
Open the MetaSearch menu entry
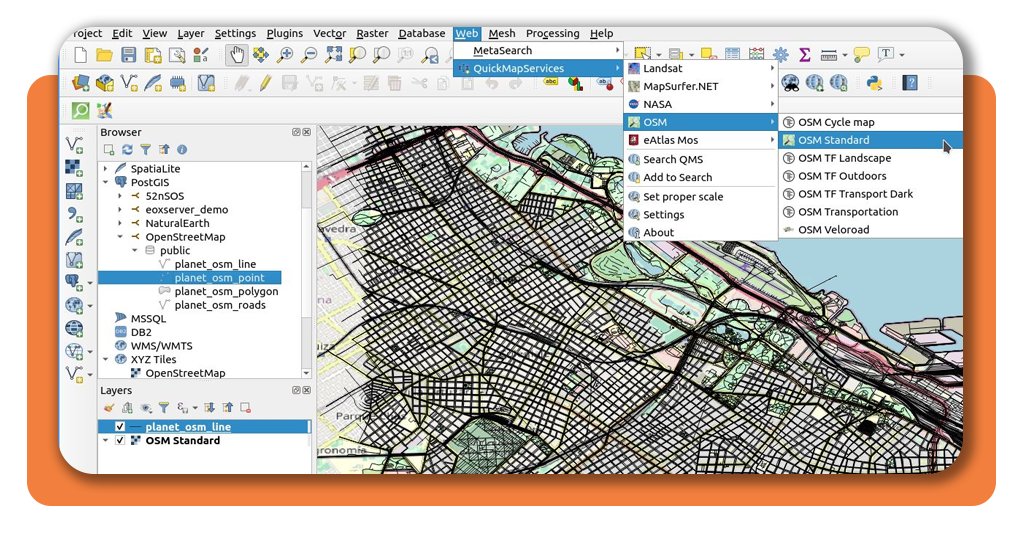click(539, 50)
